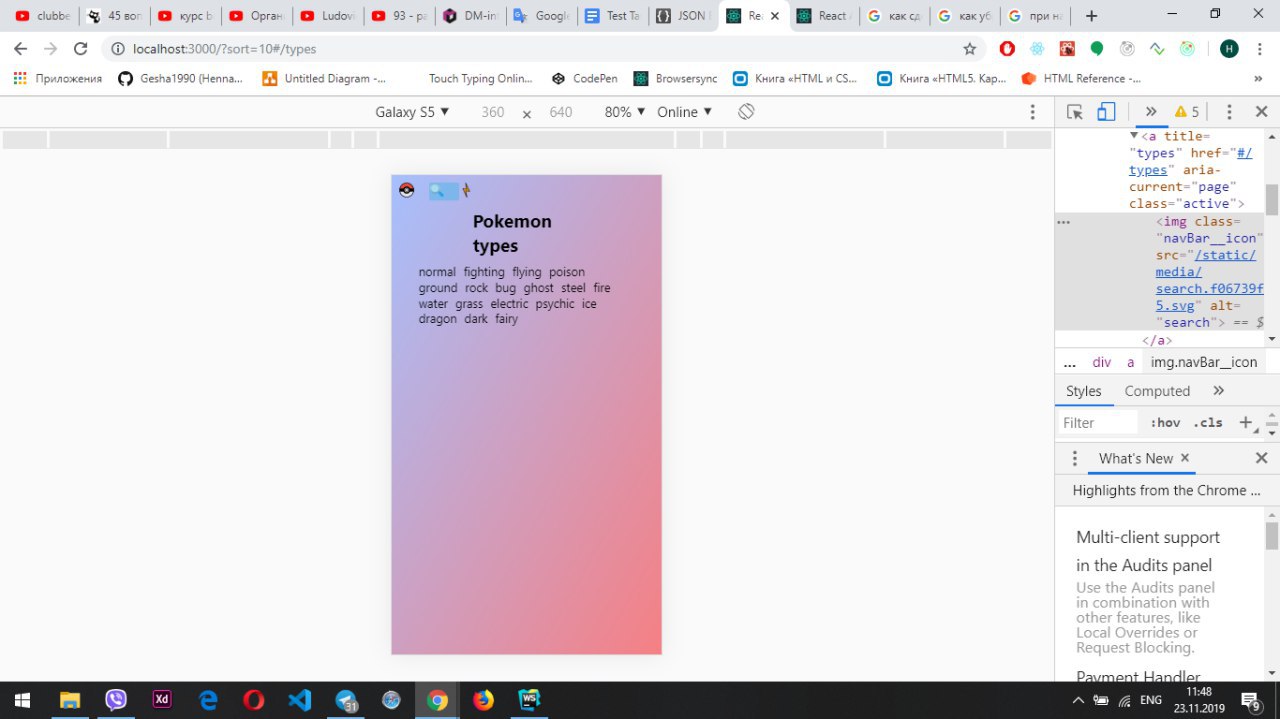Viewport: 1280px width, 719px height.
Task: Show hidden bookmarks with the chevron
Action: (1258, 78)
